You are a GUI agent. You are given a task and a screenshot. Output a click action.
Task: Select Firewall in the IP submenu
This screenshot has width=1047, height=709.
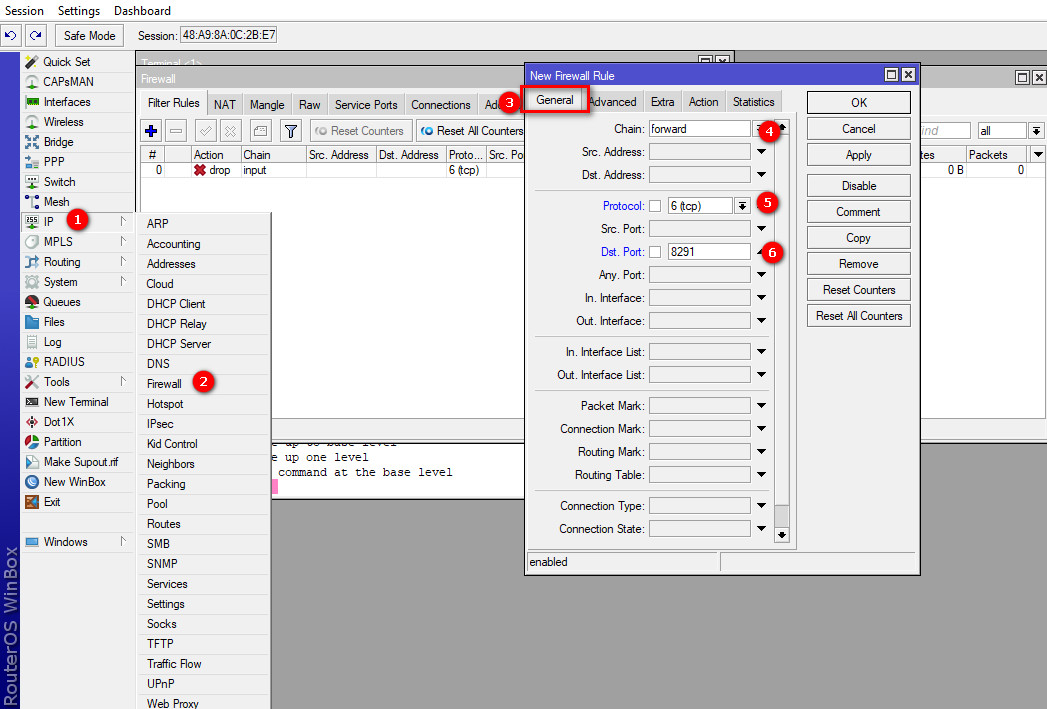[x=165, y=384]
